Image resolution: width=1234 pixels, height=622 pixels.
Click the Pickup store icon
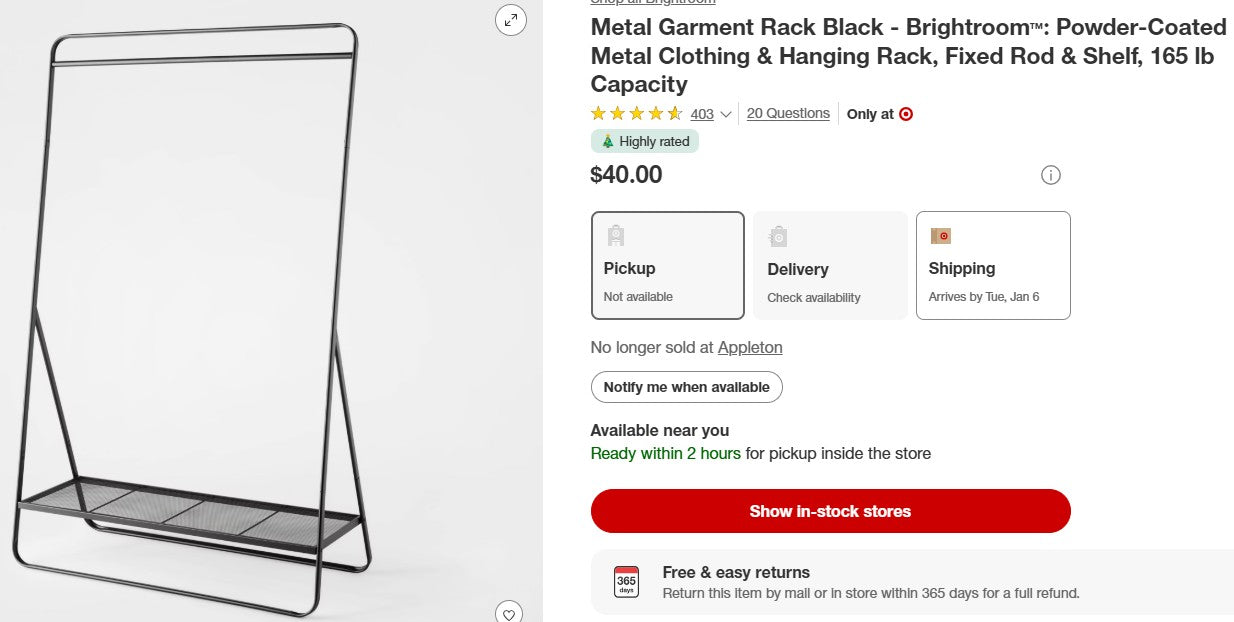[x=615, y=235]
